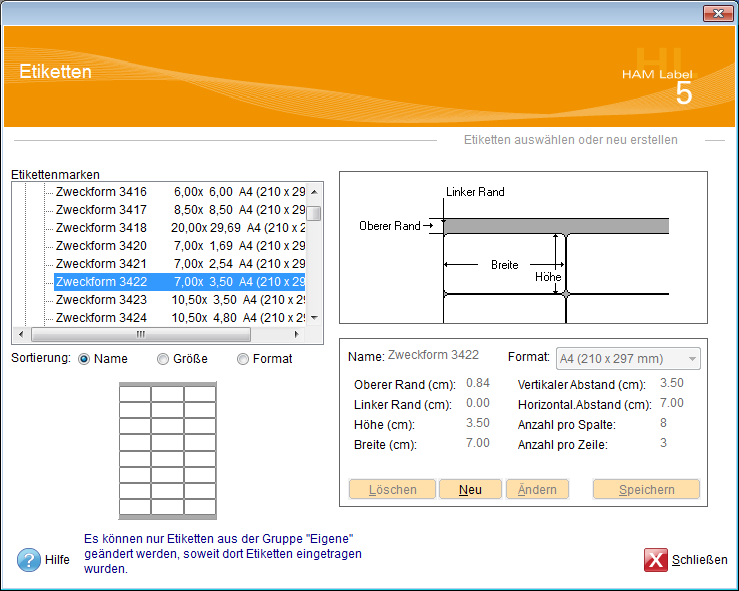Click the vertical scrollbar thumb of label list

pyautogui.click(x=314, y=213)
